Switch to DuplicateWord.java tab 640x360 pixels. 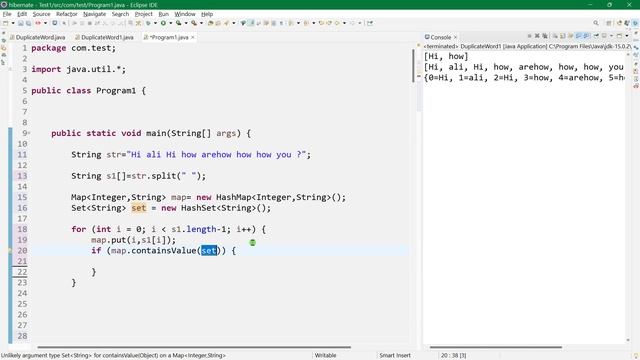click(x=38, y=37)
